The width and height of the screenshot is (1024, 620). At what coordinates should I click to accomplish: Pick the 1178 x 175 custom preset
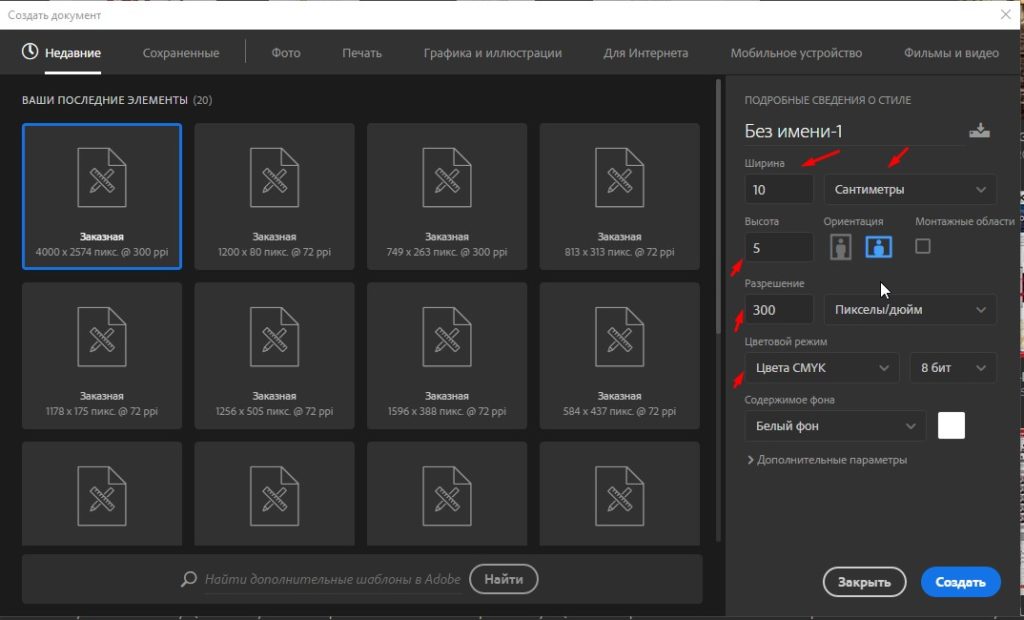[102, 355]
